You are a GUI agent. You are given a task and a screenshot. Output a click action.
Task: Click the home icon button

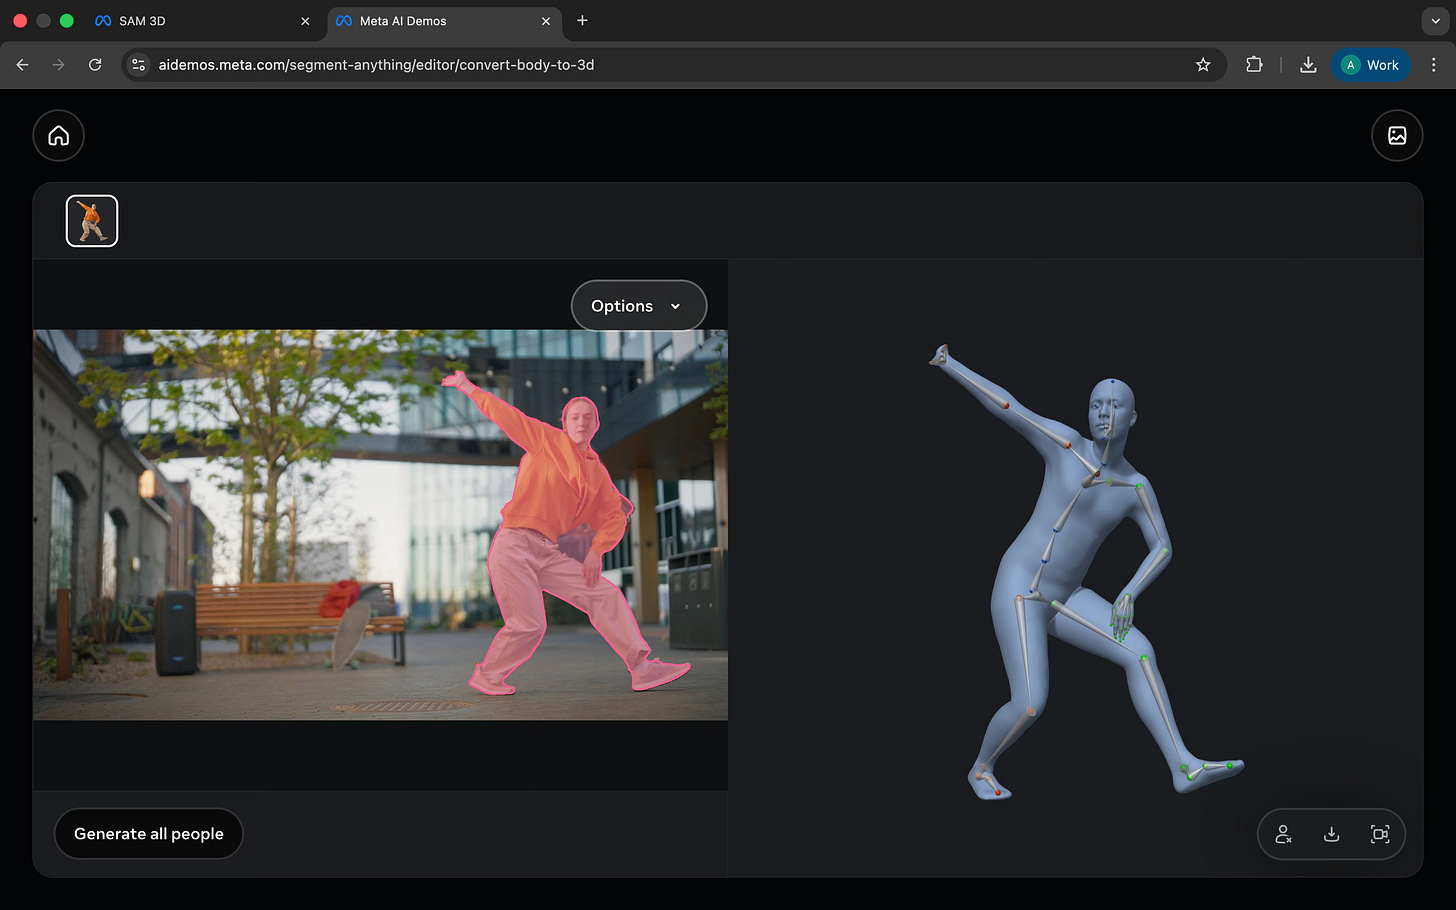click(59, 136)
